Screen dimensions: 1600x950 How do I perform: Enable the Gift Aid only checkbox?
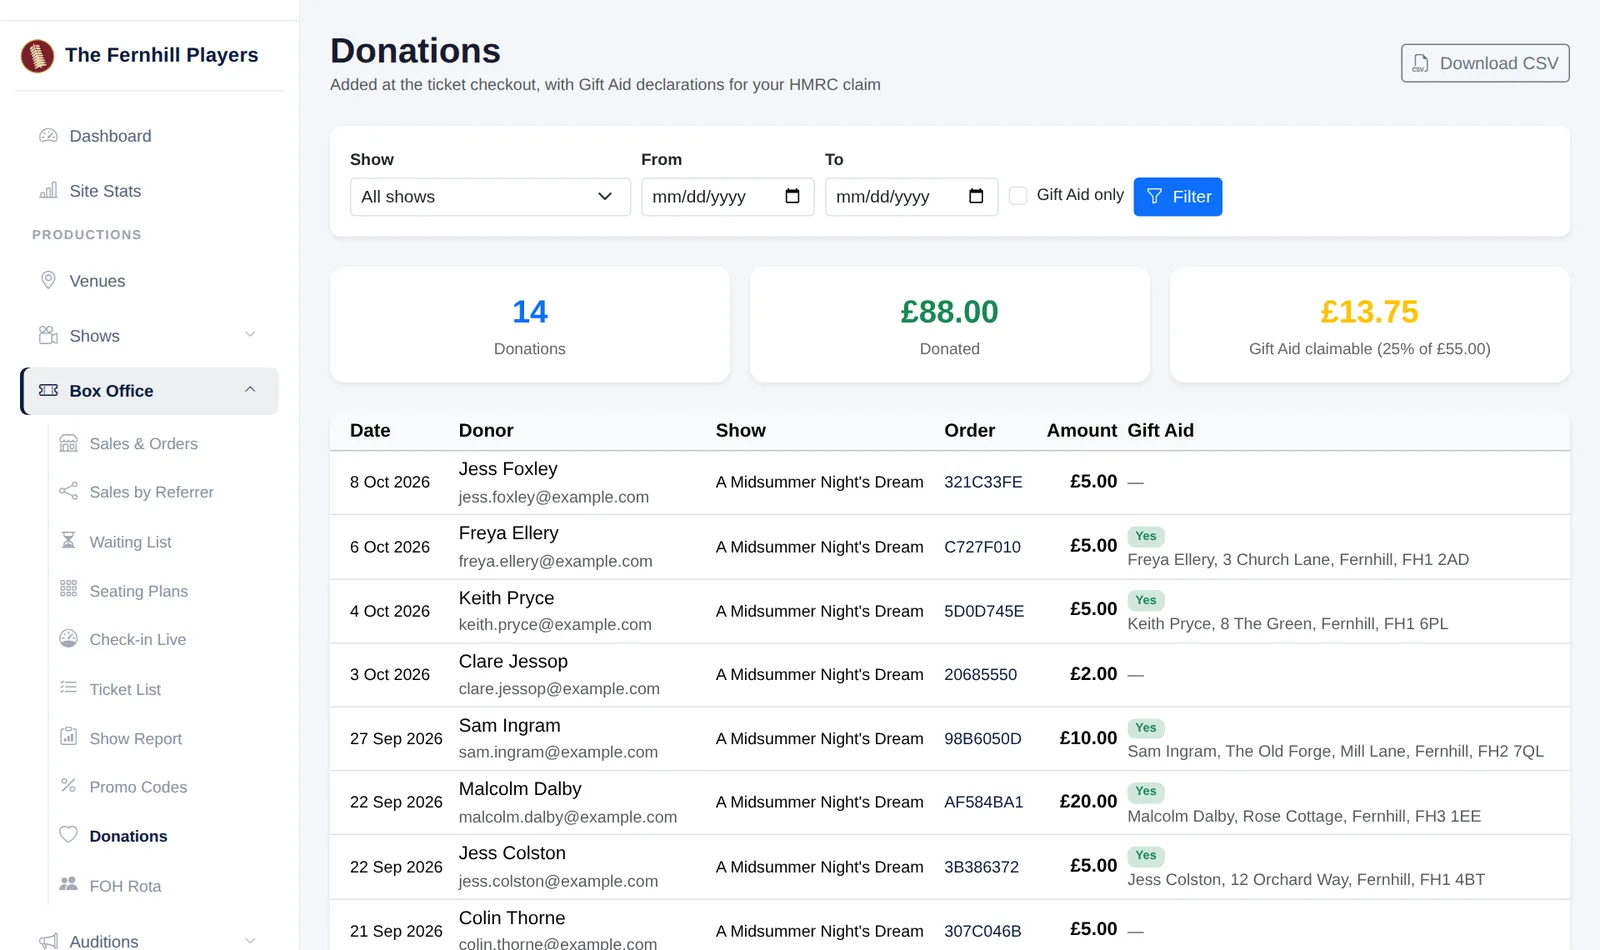pos(1018,195)
